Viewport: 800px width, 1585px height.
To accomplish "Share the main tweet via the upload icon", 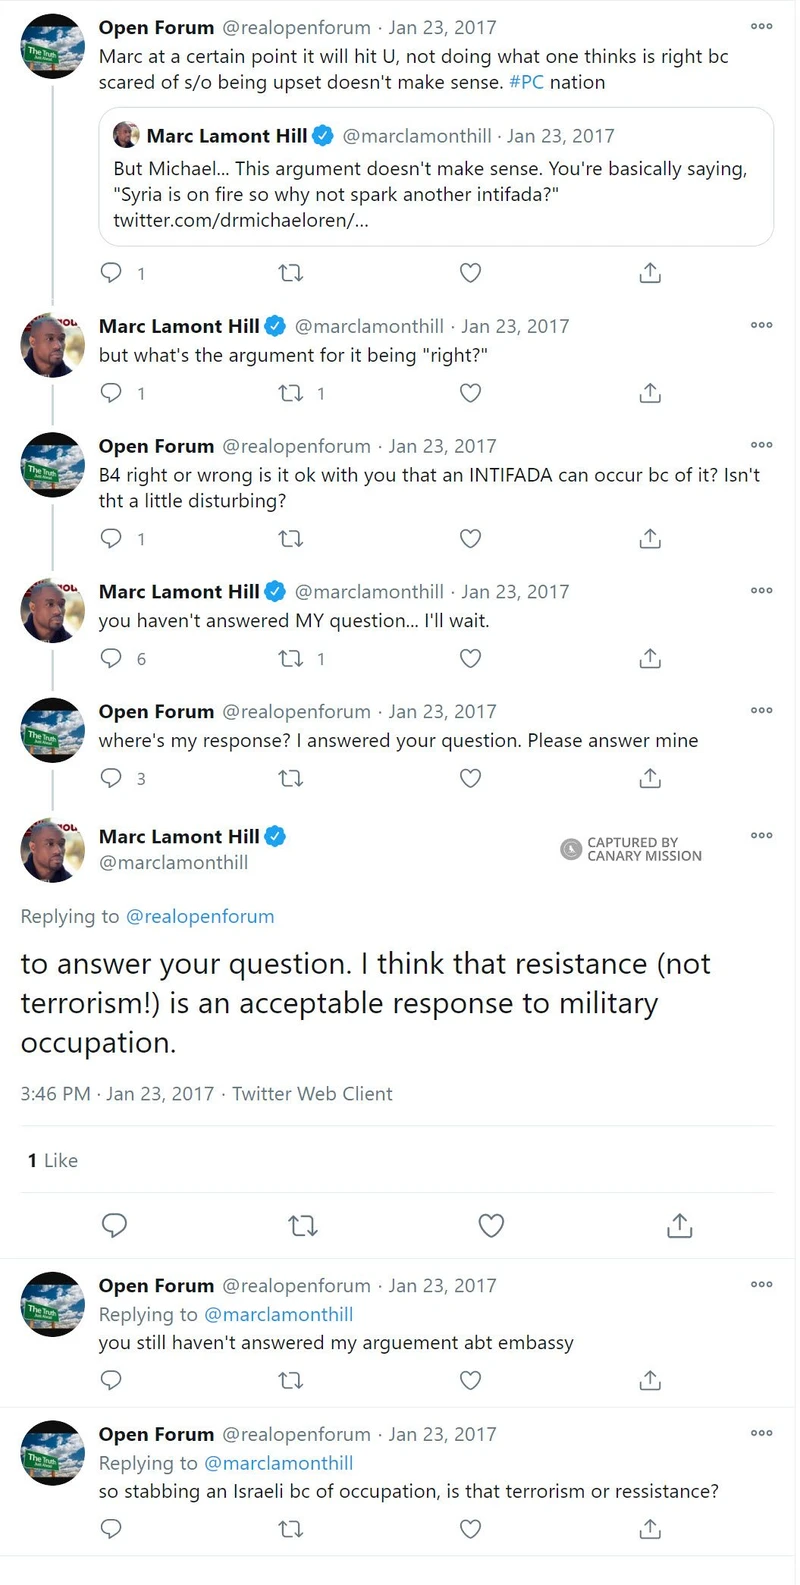I will (x=679, y=1225).
